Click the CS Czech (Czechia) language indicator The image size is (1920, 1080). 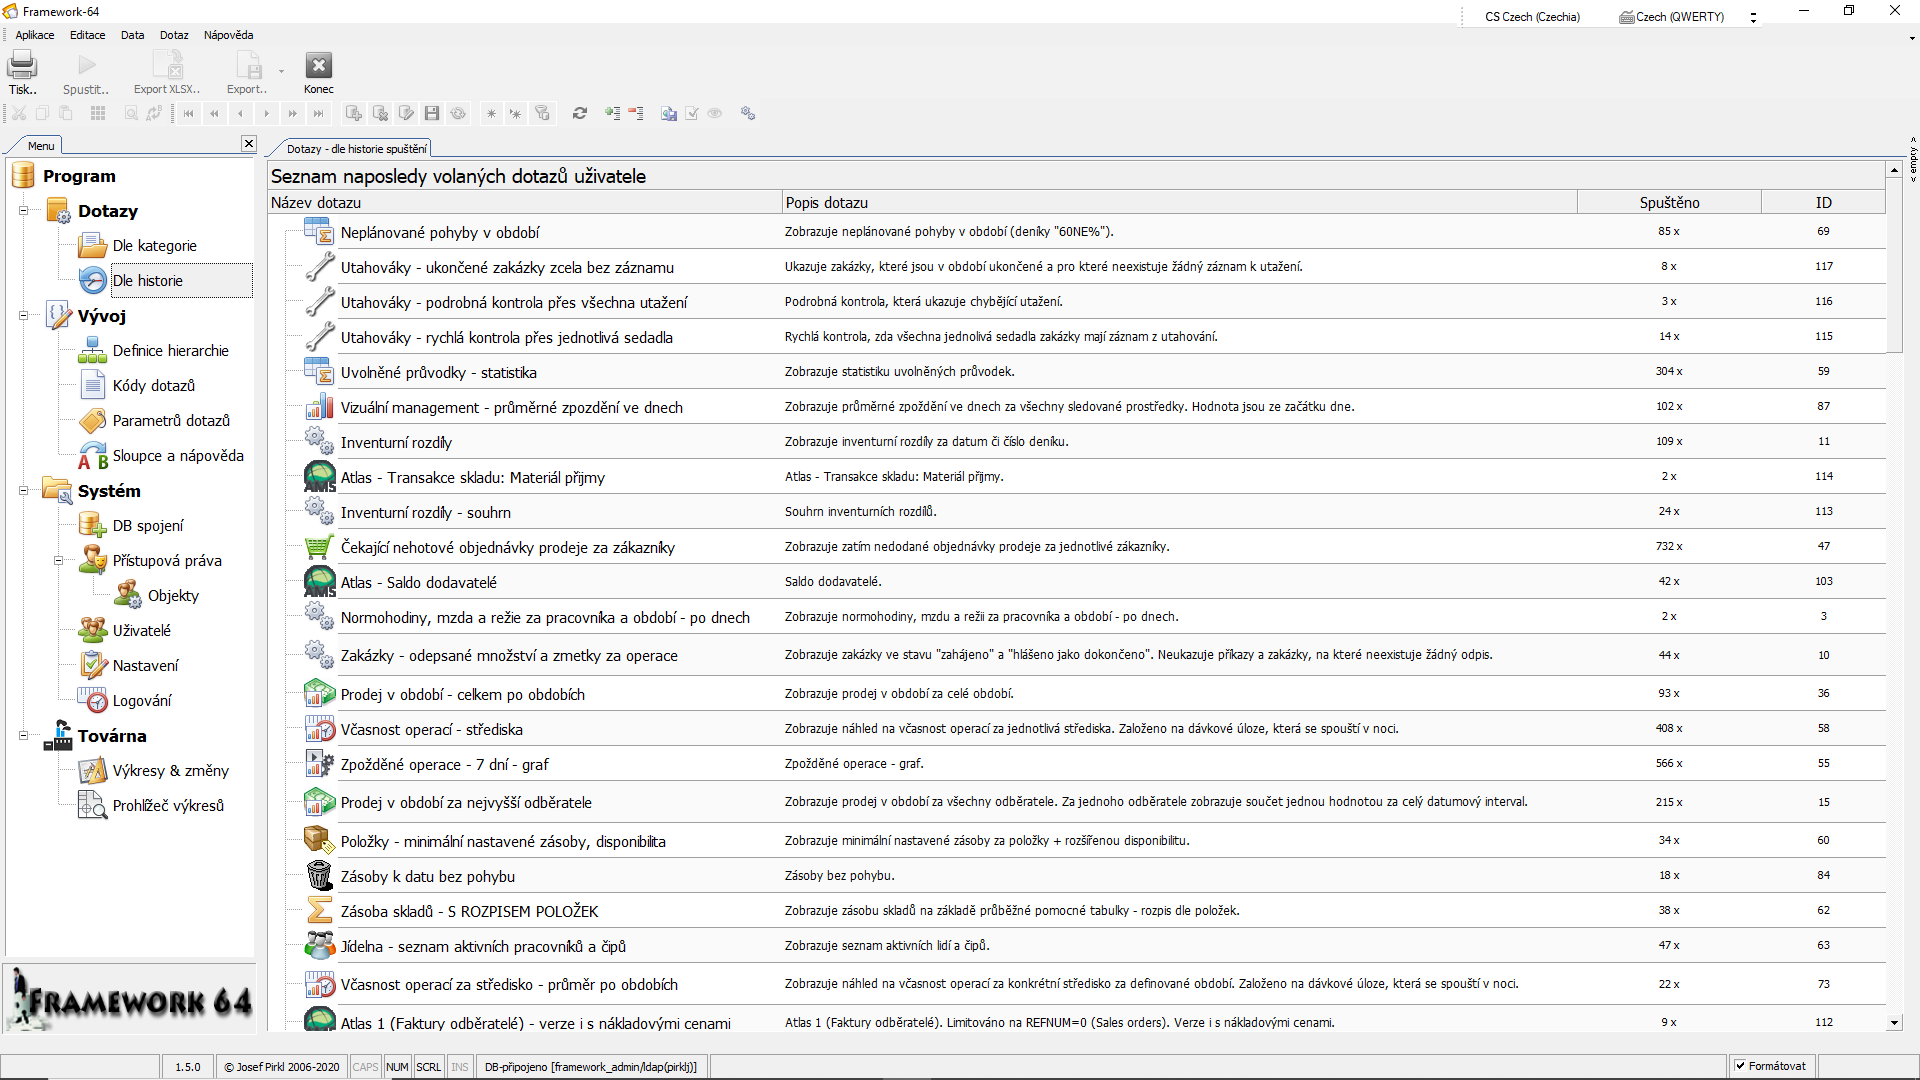coord(1532,17)
